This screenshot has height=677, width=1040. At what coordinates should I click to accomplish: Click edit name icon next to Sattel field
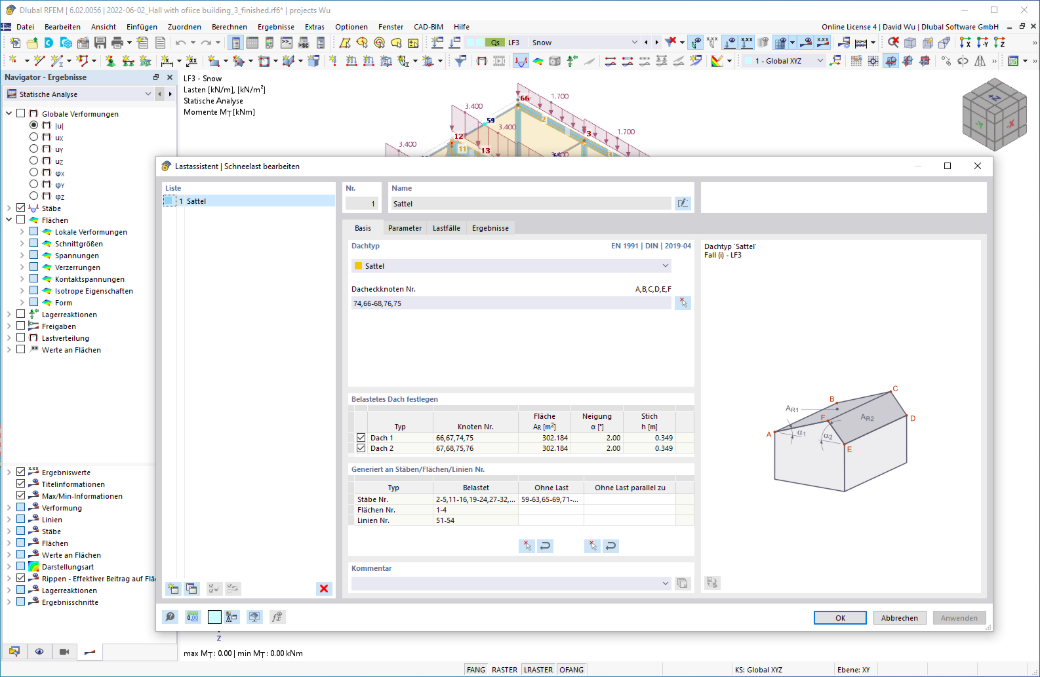(682, 204)
